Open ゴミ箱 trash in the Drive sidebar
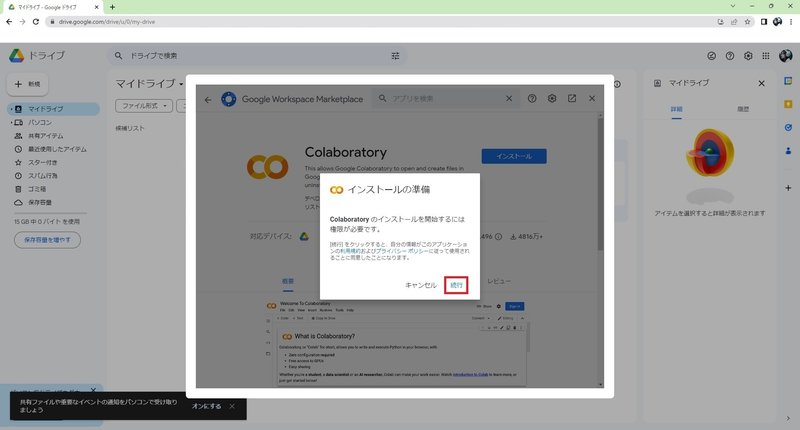 [37, 189]
